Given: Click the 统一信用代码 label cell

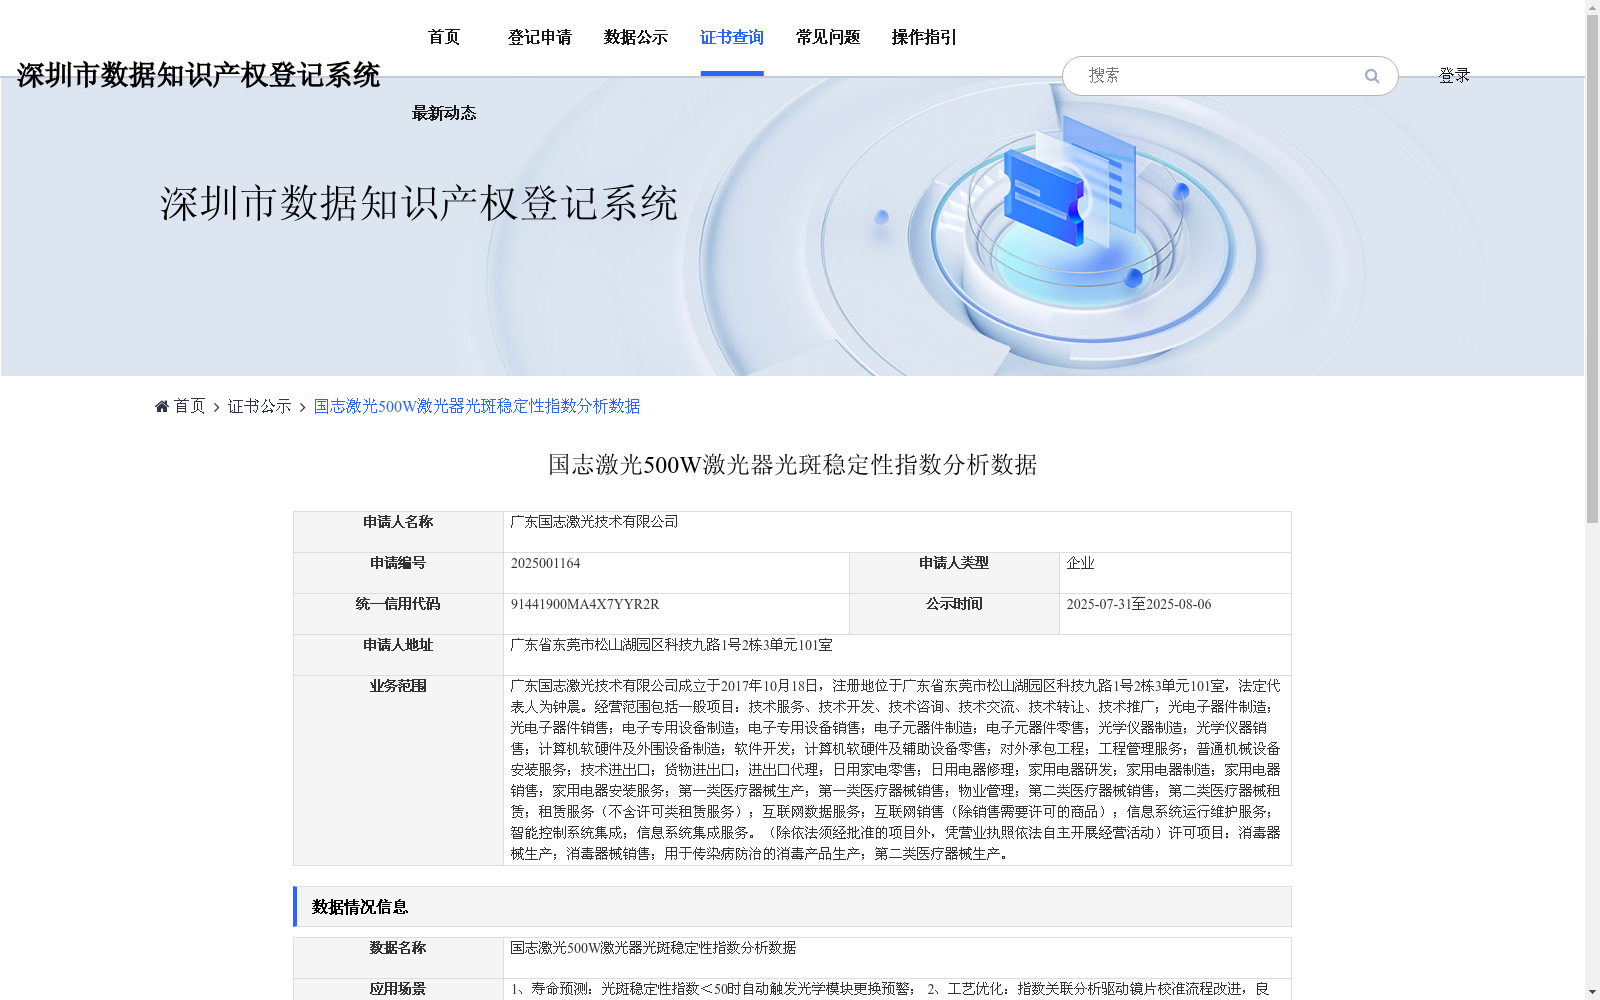Looking at the screenshot, I should [398, 614].
